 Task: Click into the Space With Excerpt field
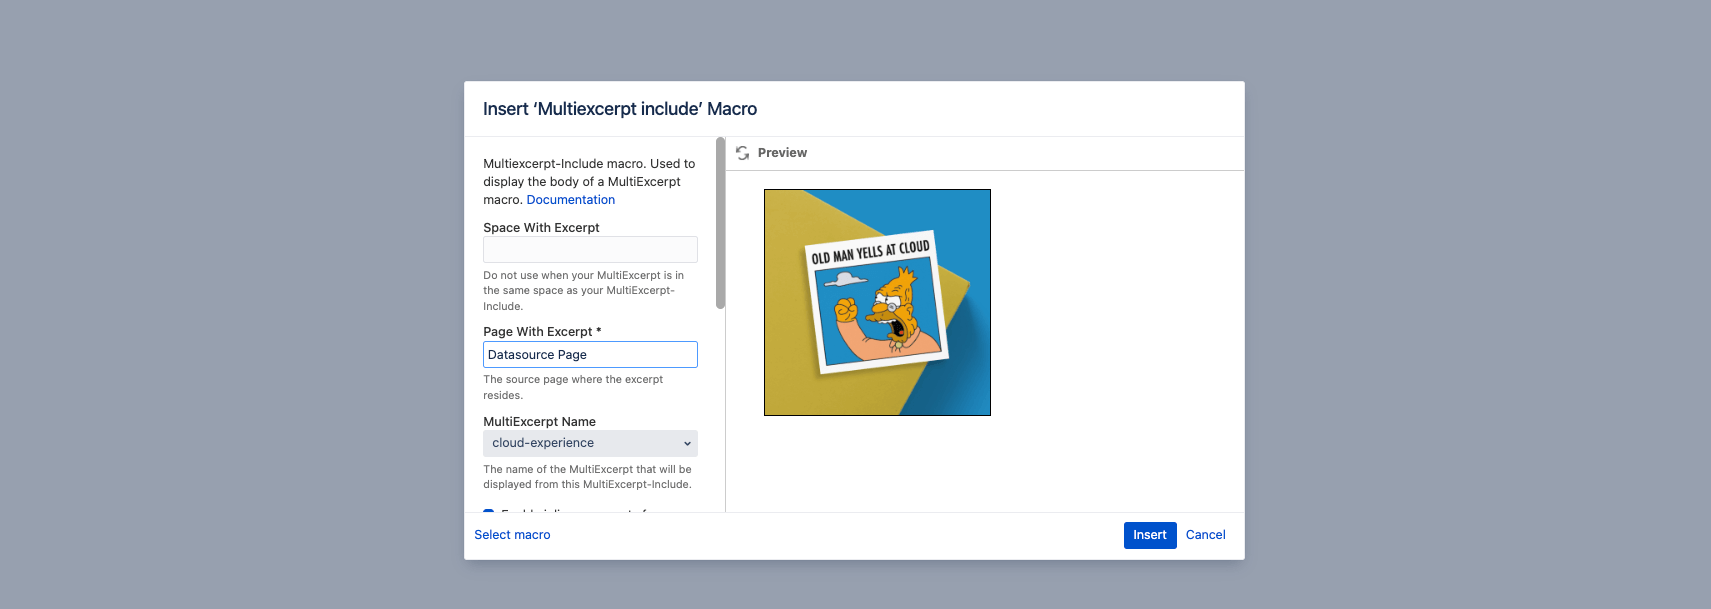[590, 250]
